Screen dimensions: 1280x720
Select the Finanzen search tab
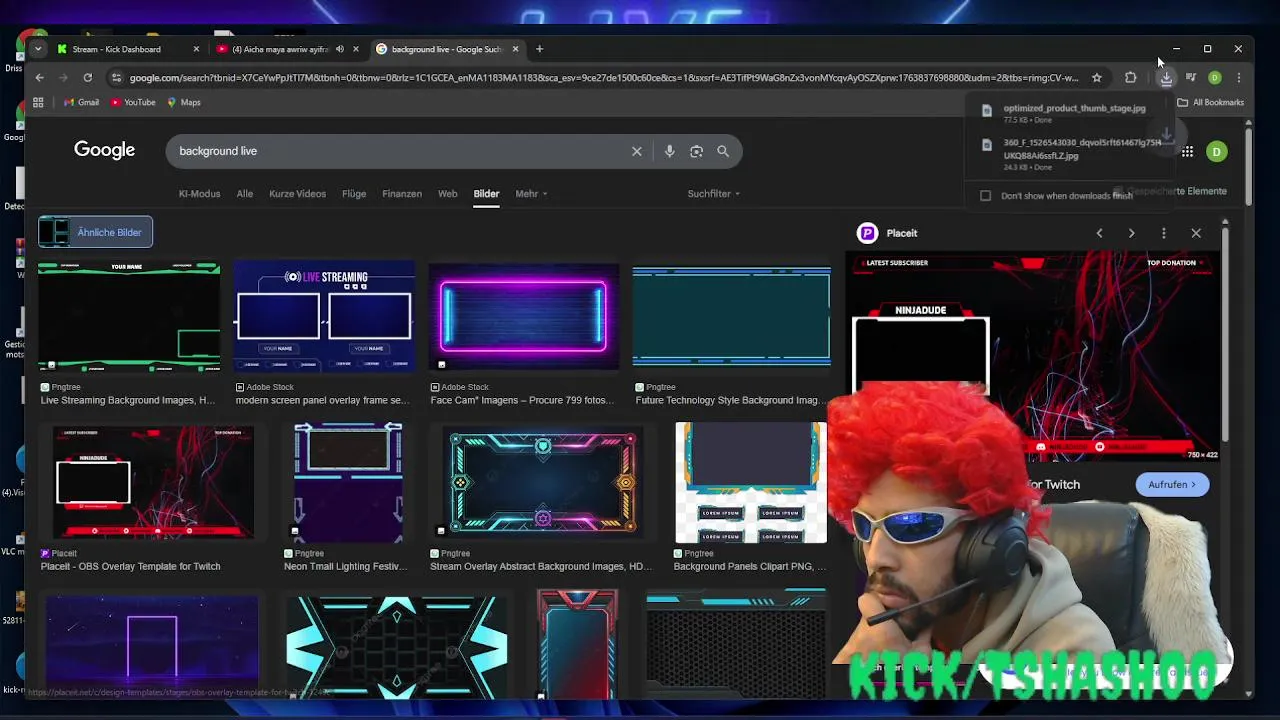coord(402,194)
